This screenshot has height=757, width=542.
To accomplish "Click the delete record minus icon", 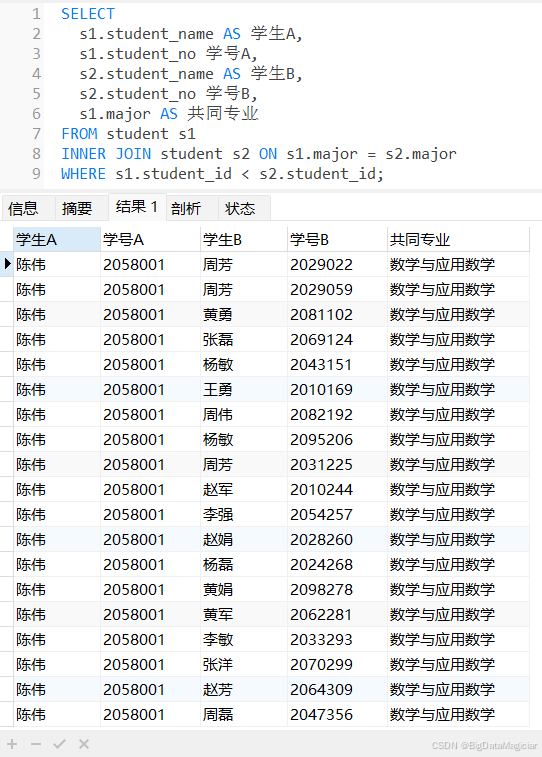I will 36,744.
